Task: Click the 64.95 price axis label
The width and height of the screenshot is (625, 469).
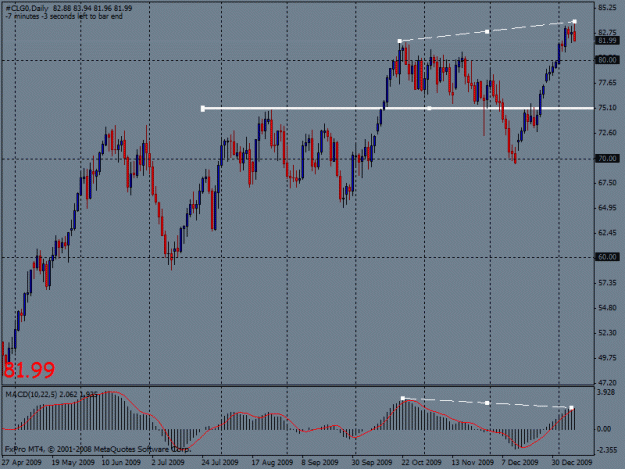Action: coord(607,208)
